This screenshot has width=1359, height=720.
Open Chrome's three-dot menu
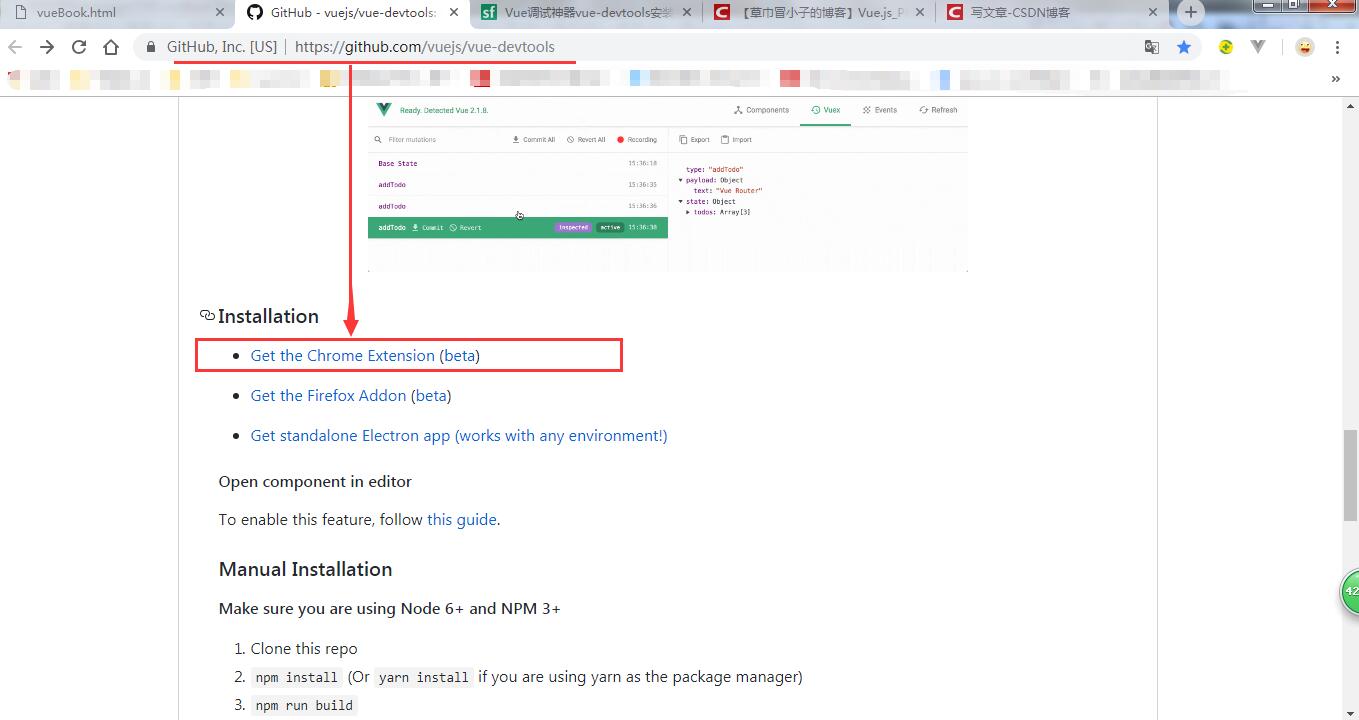pos(1337,47)
